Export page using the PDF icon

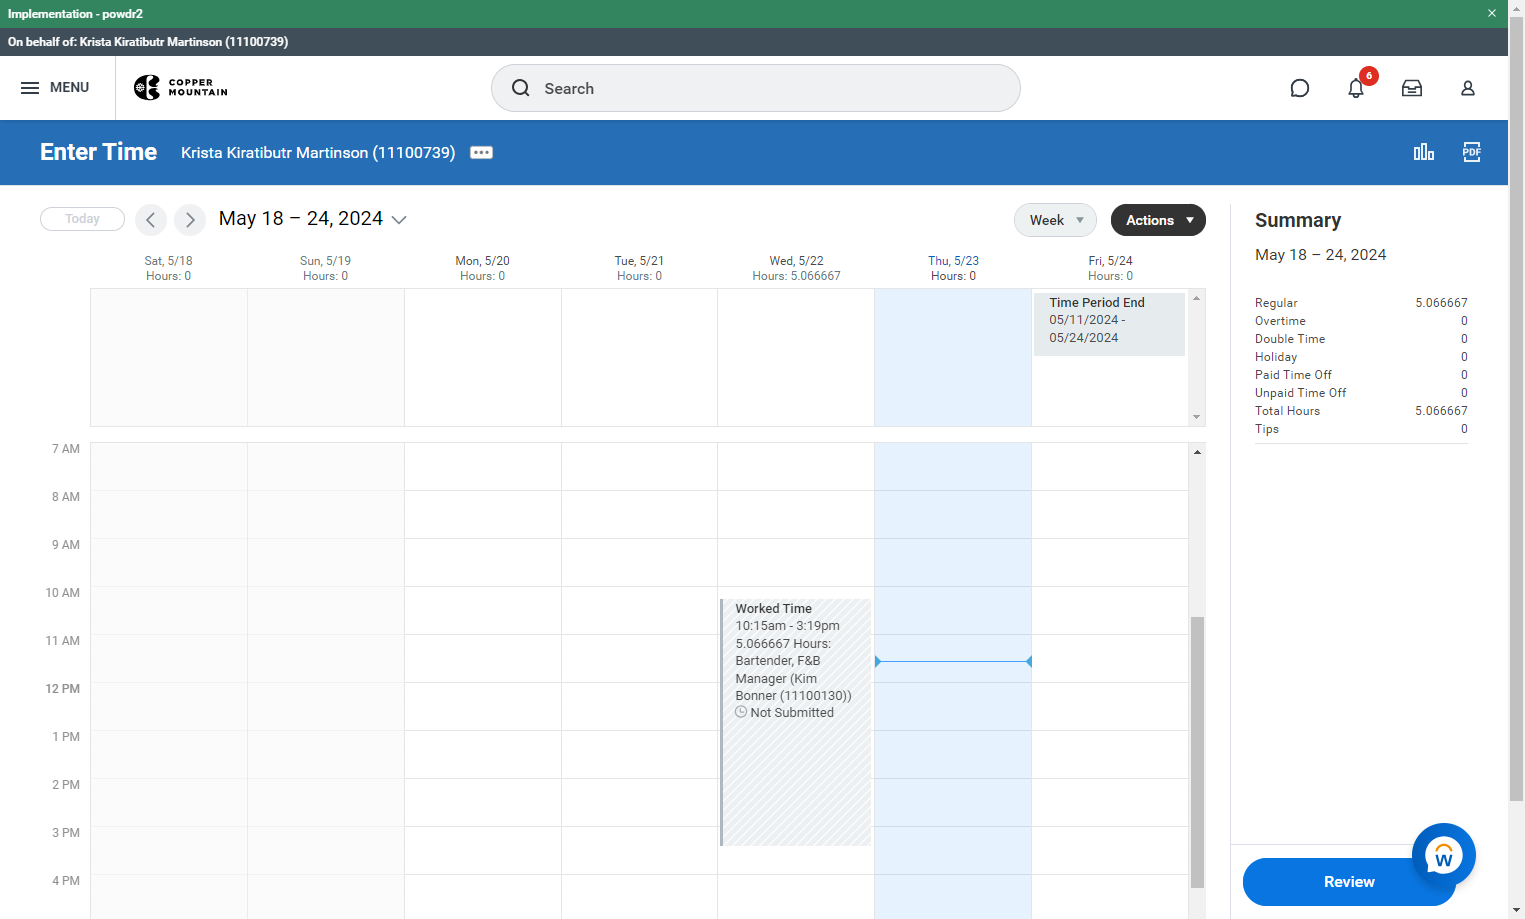(1471, 152)
